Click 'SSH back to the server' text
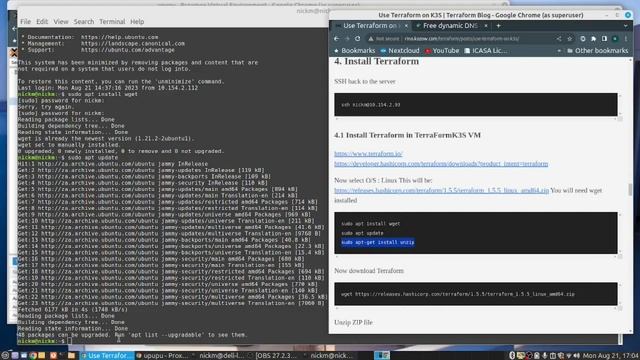 [365, 82]
